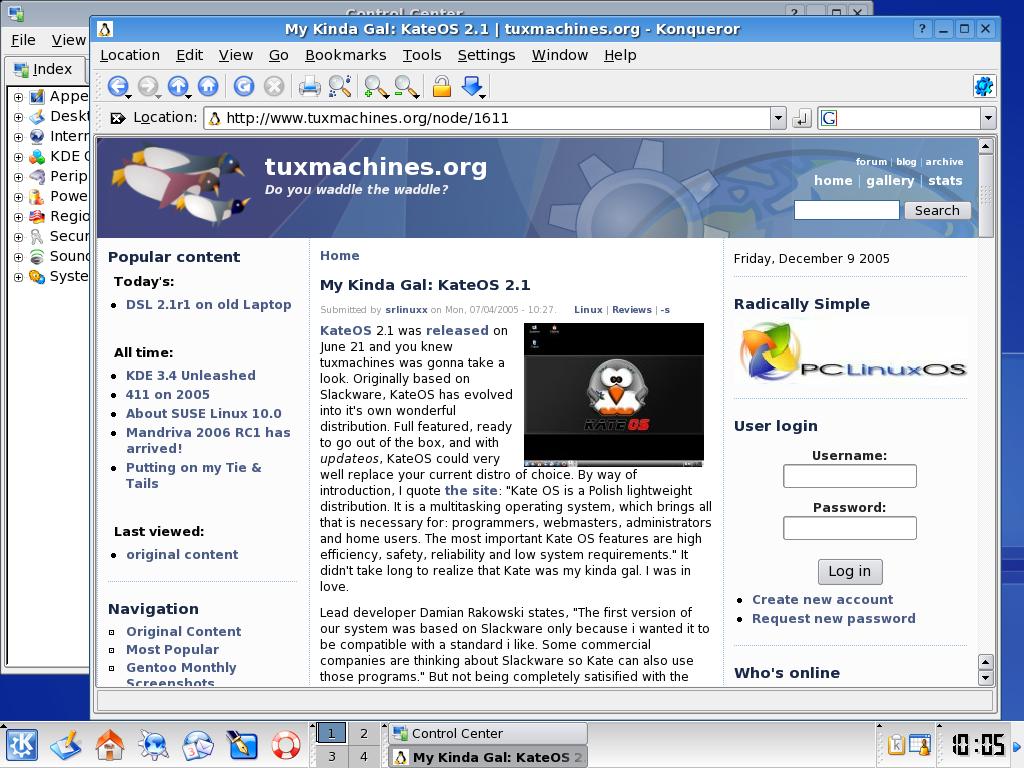Image resolution: width=1024 pixels, height=768 pixels.
Task: Expand Appearance tree node in Control Center
Action: coord(18,97)
